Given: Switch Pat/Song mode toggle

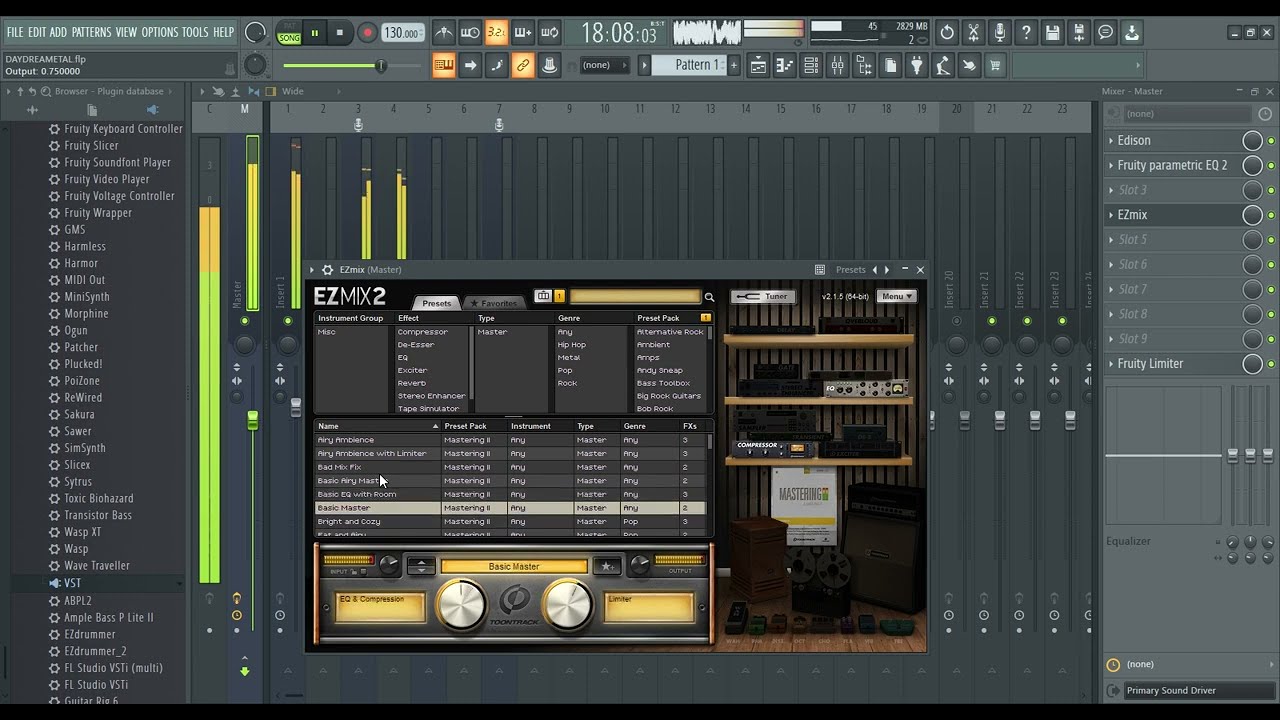Looking at the screenshot, I should (x=289, y=33).
